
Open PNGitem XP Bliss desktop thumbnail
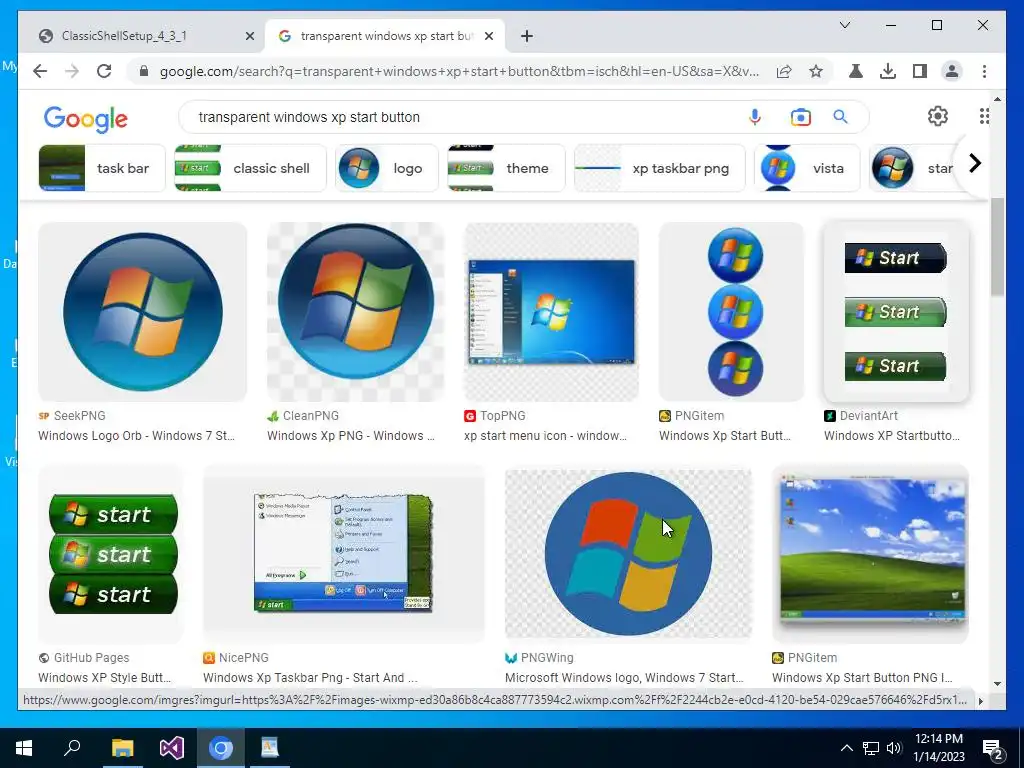click(870, 554)
